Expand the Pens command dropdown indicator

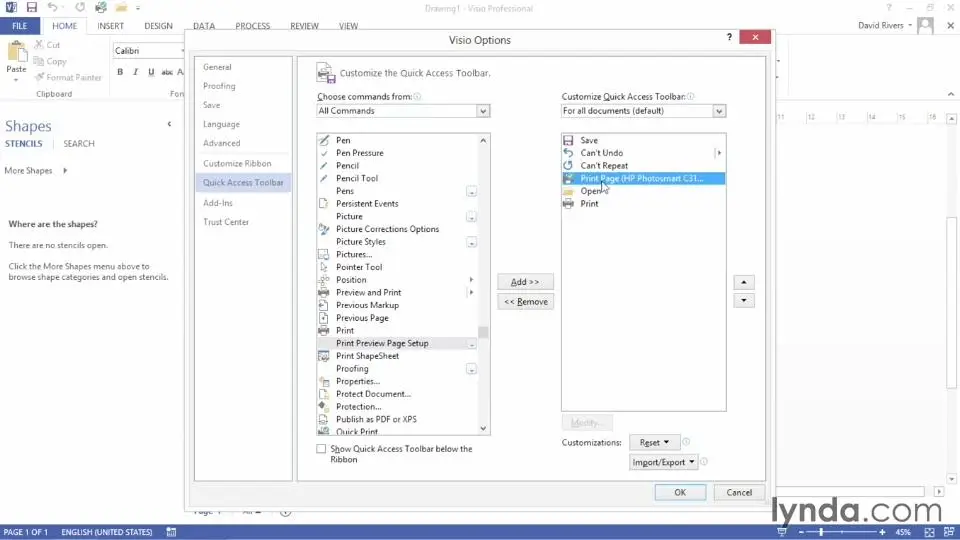click(471, 192)
